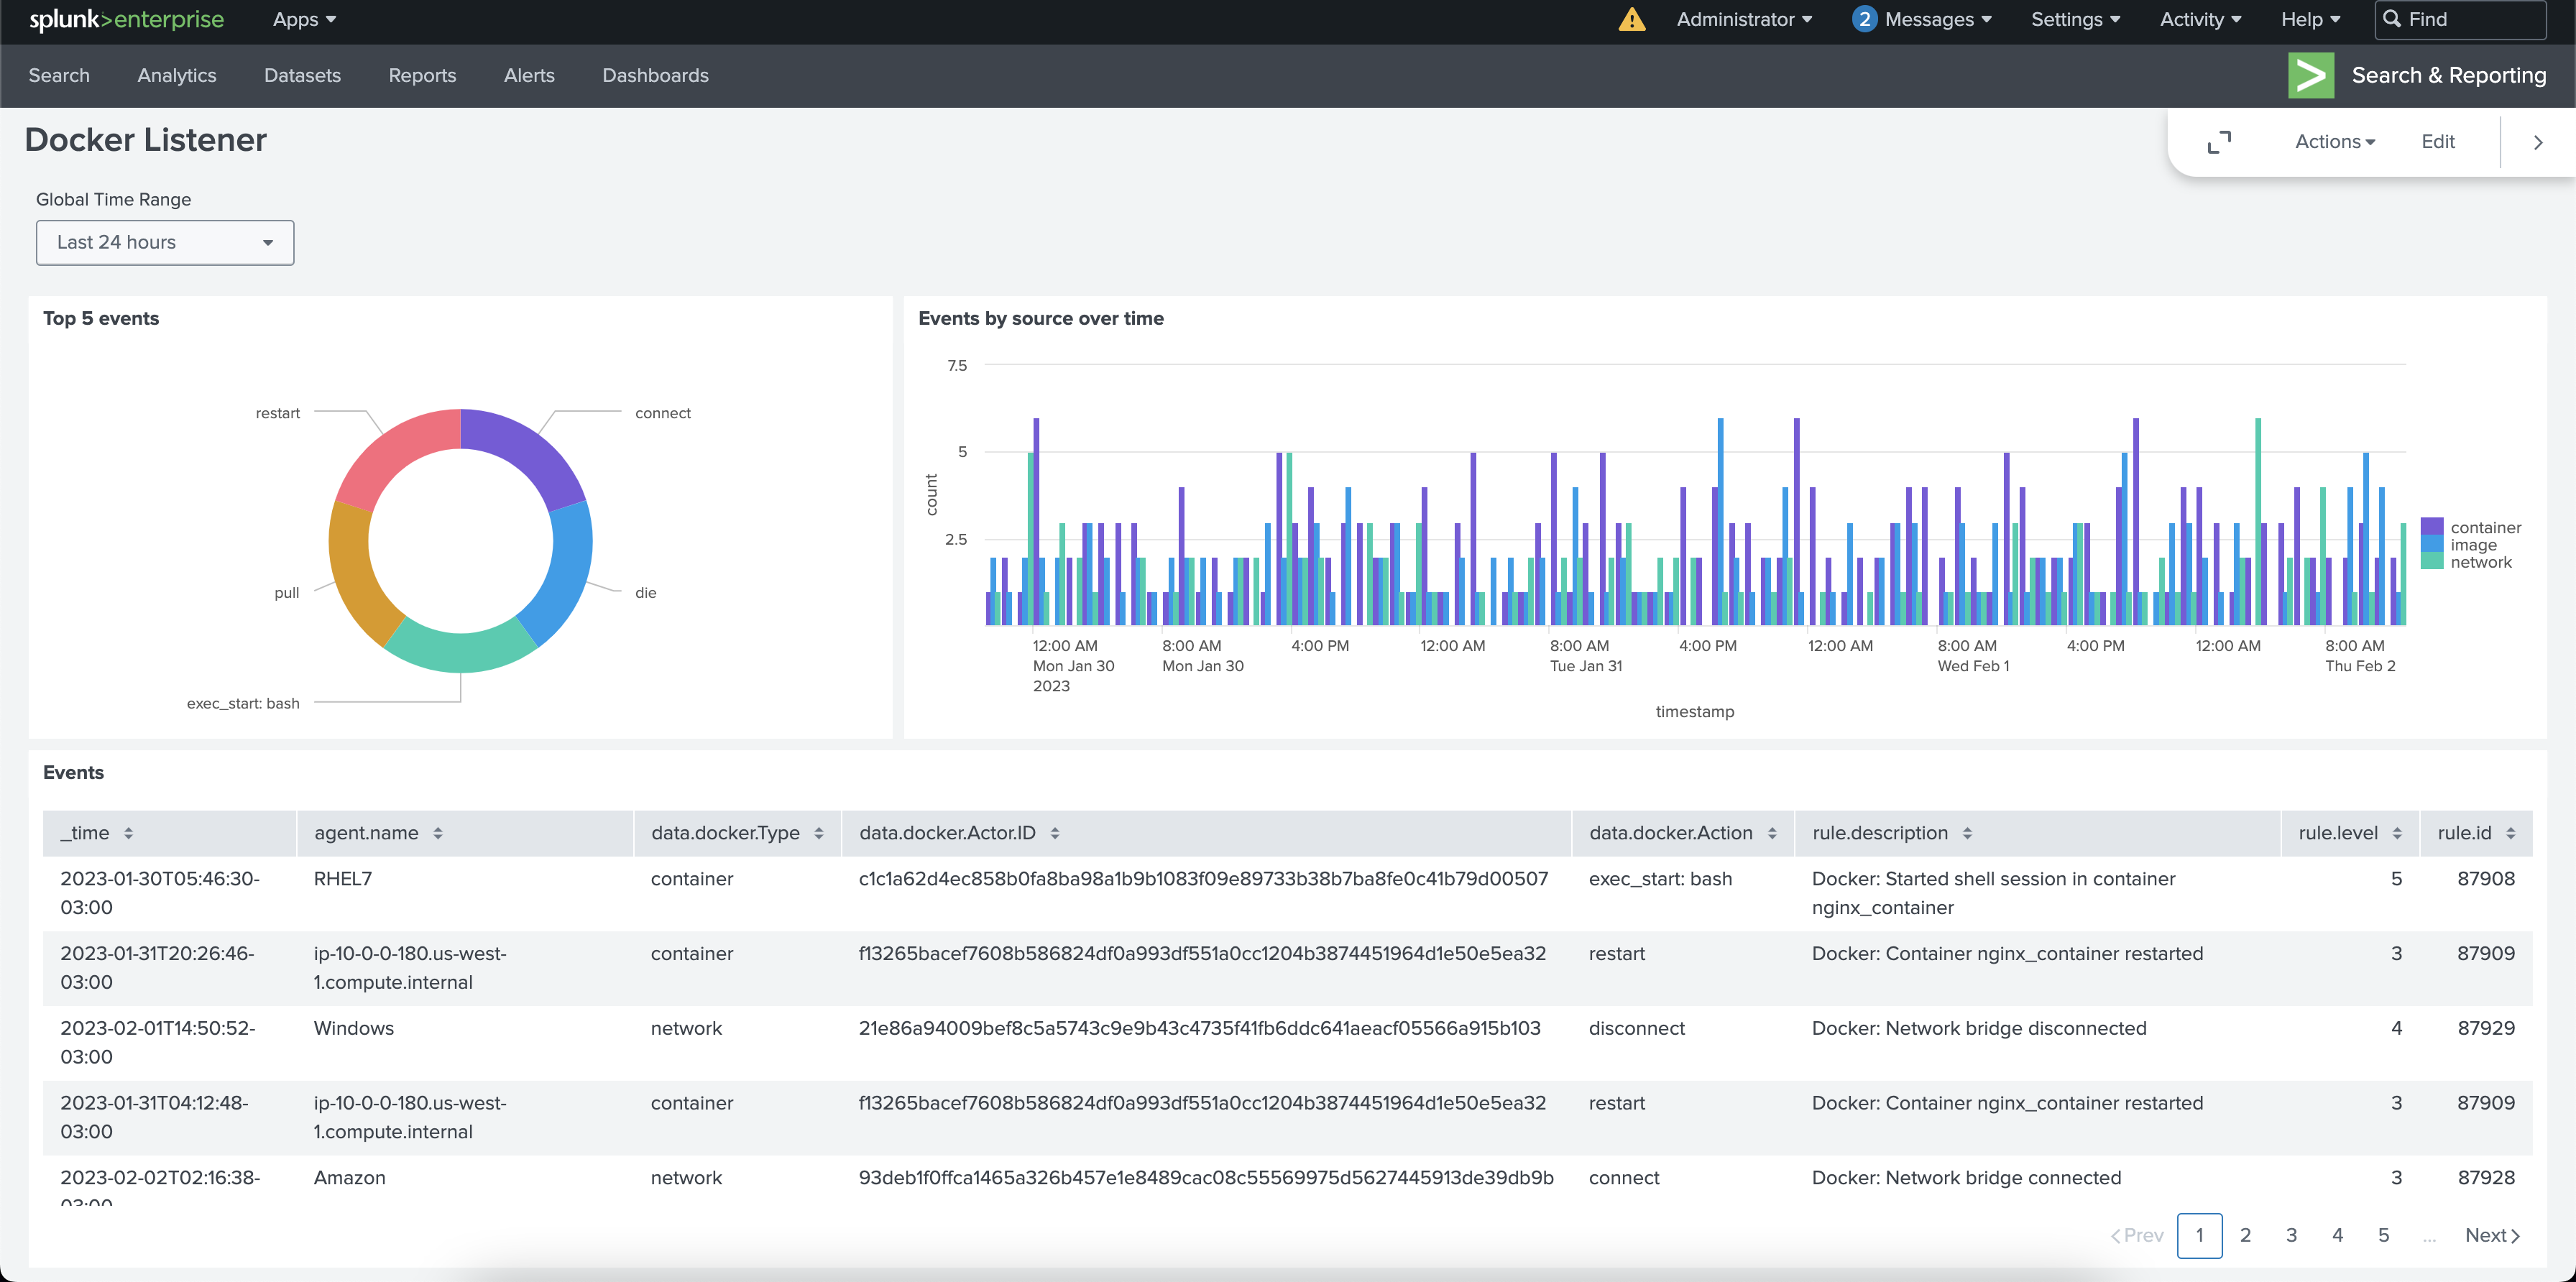Enter fullscreen mode for the dashboard
This screenshot has width=2576, height=1282.
[2220, 142]
